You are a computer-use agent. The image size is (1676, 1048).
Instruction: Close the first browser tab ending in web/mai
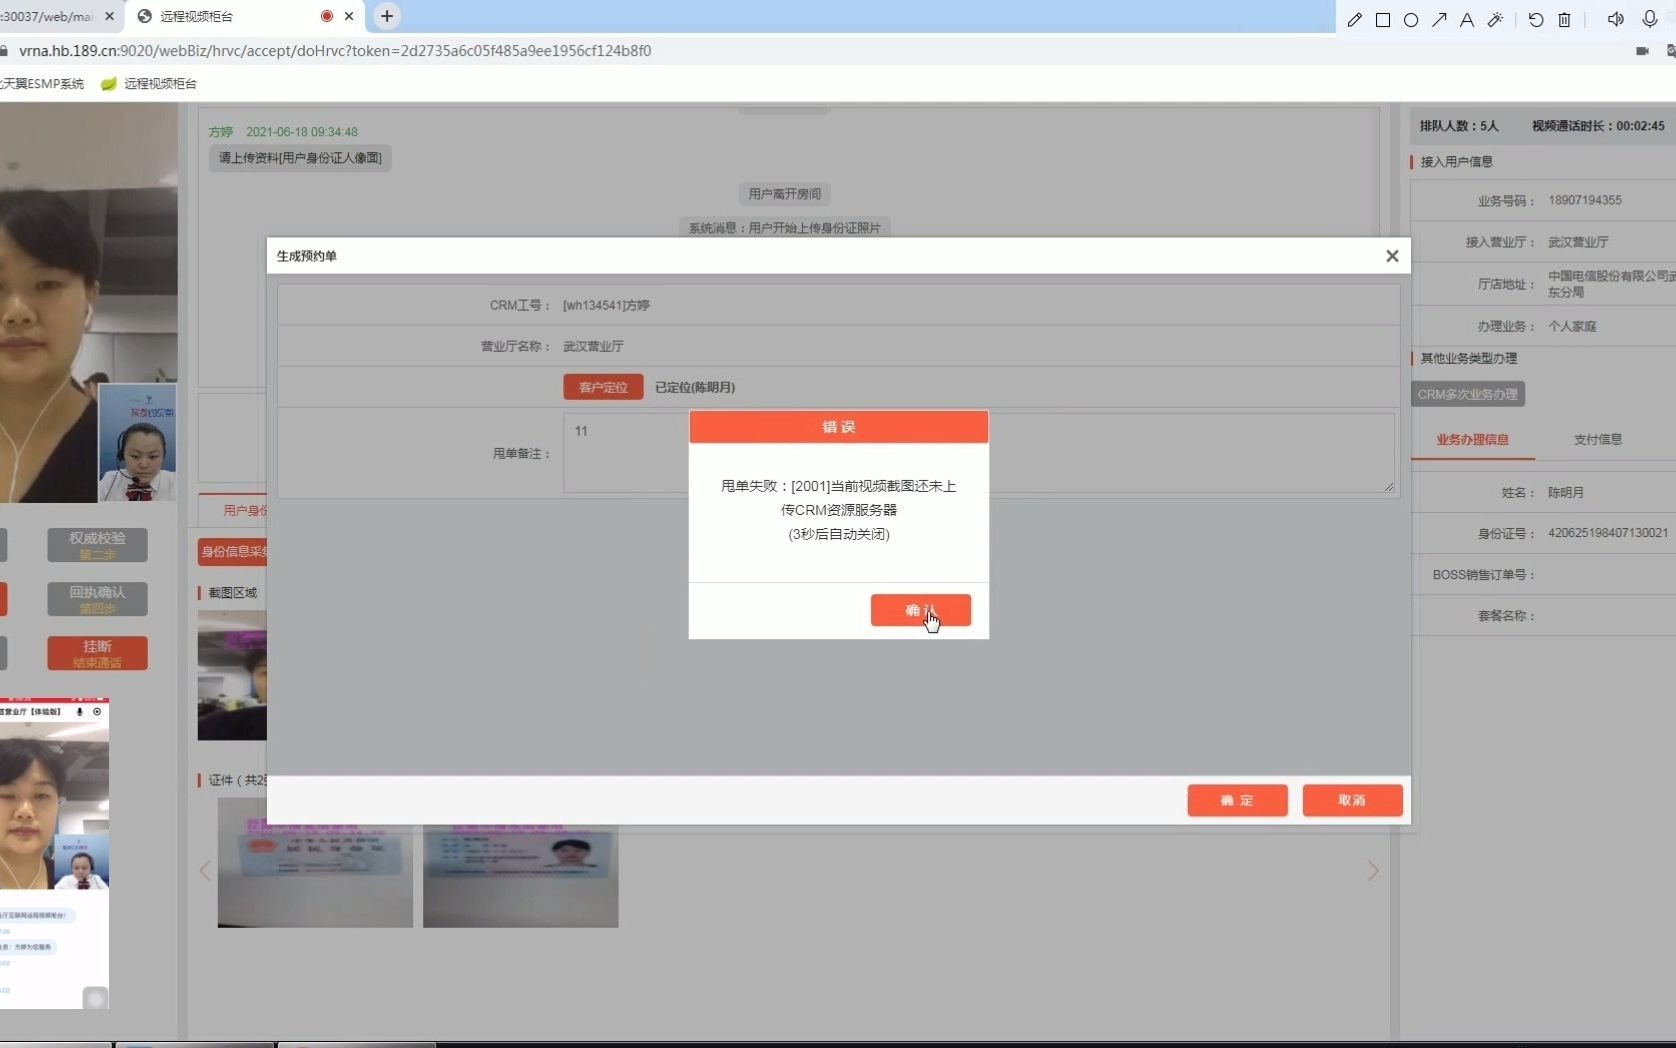tap(110, 16)
